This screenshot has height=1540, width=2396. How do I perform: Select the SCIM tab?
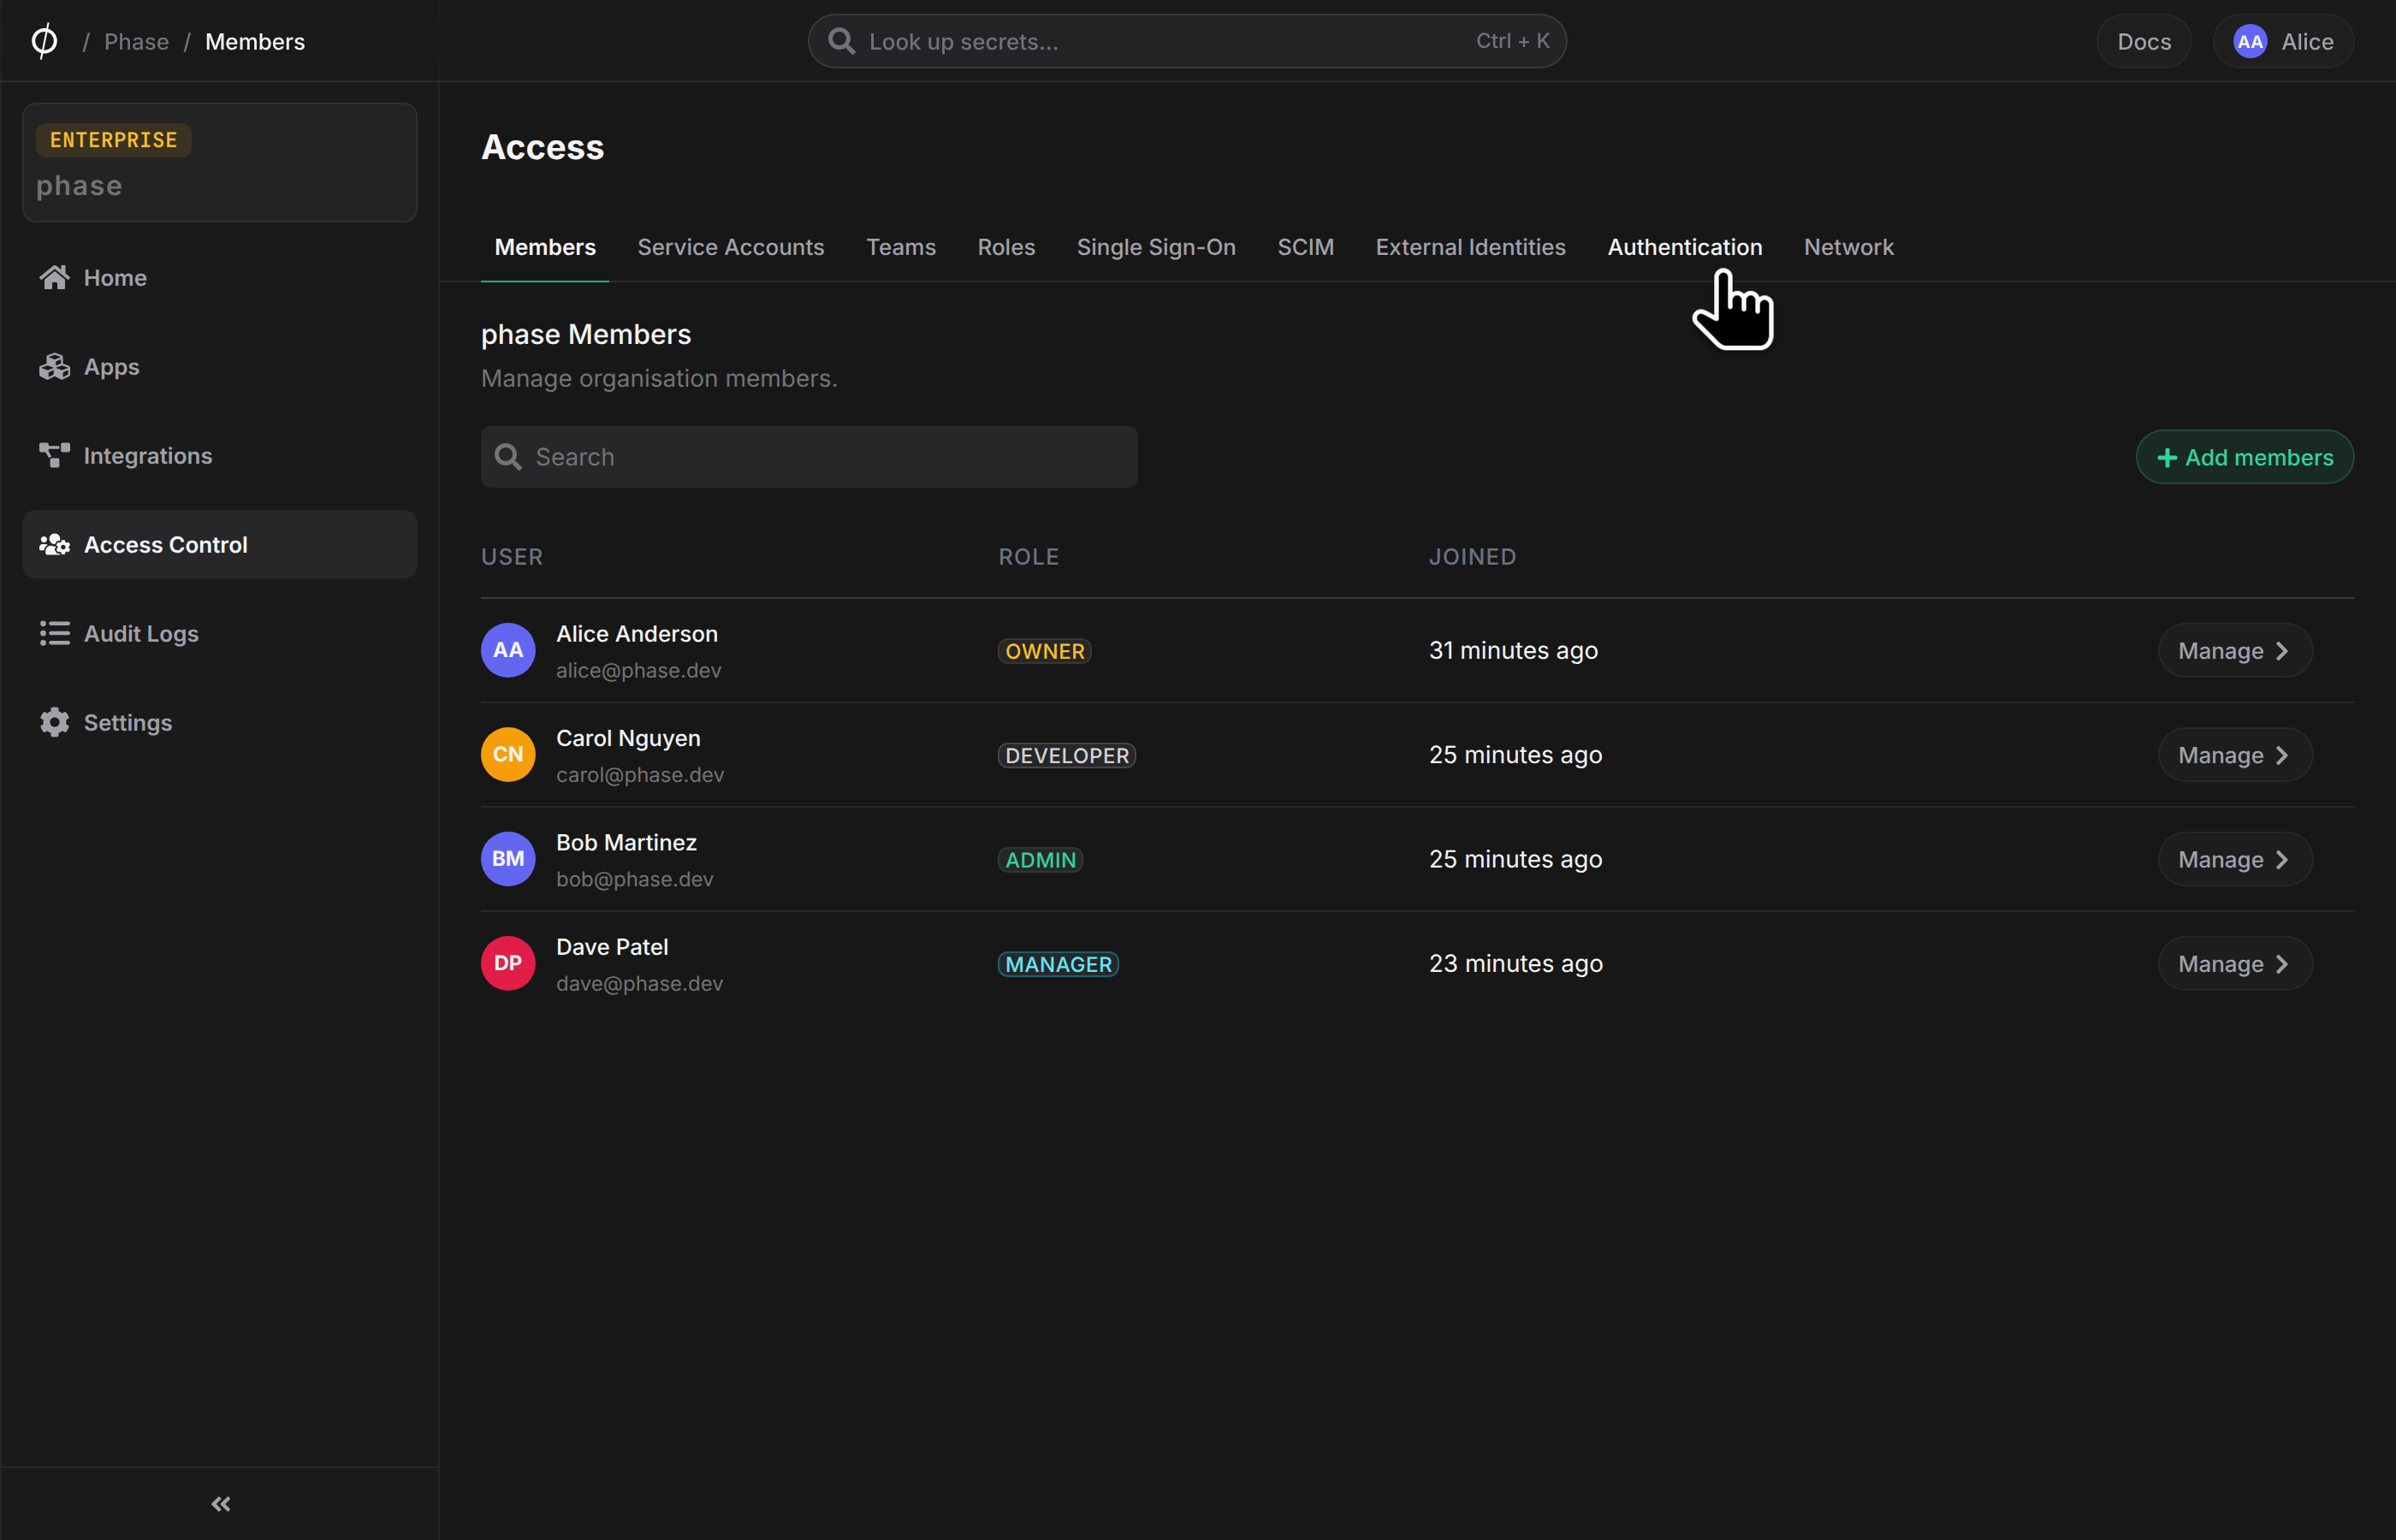(x=1305, y=247)
